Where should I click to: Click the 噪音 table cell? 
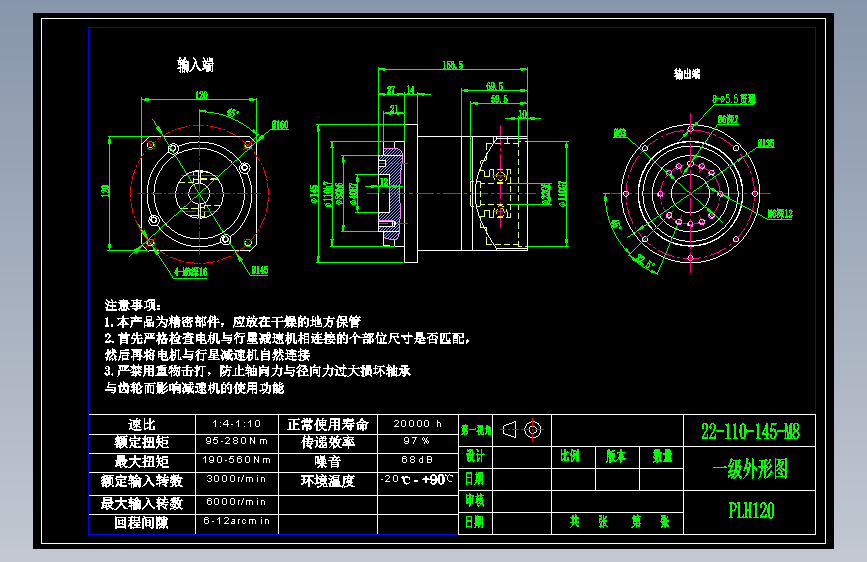pyautogui.click(x=328, y=461)
